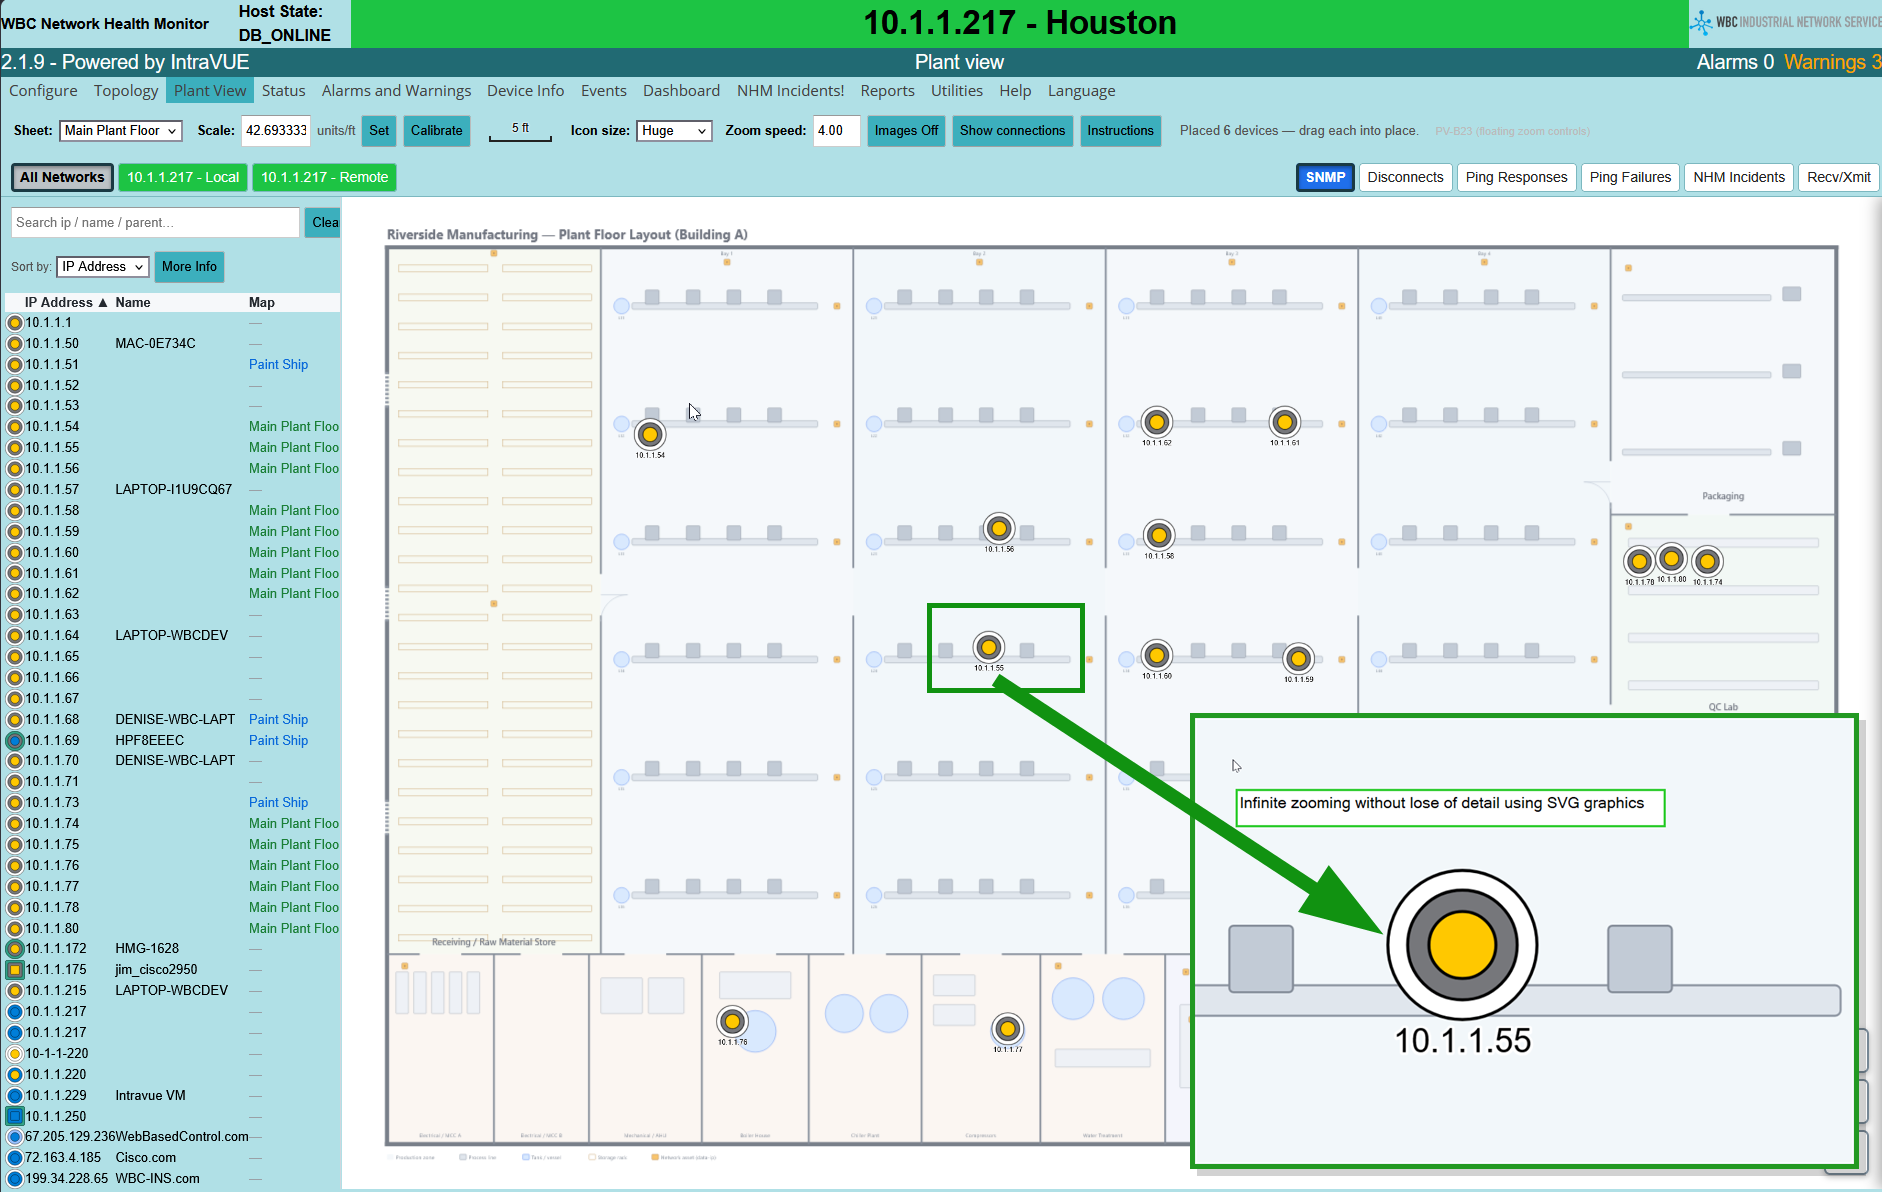Click the status icon beside 10.1.1.172
This screenshot has height=1192, width=1882.
click(15, 949)
